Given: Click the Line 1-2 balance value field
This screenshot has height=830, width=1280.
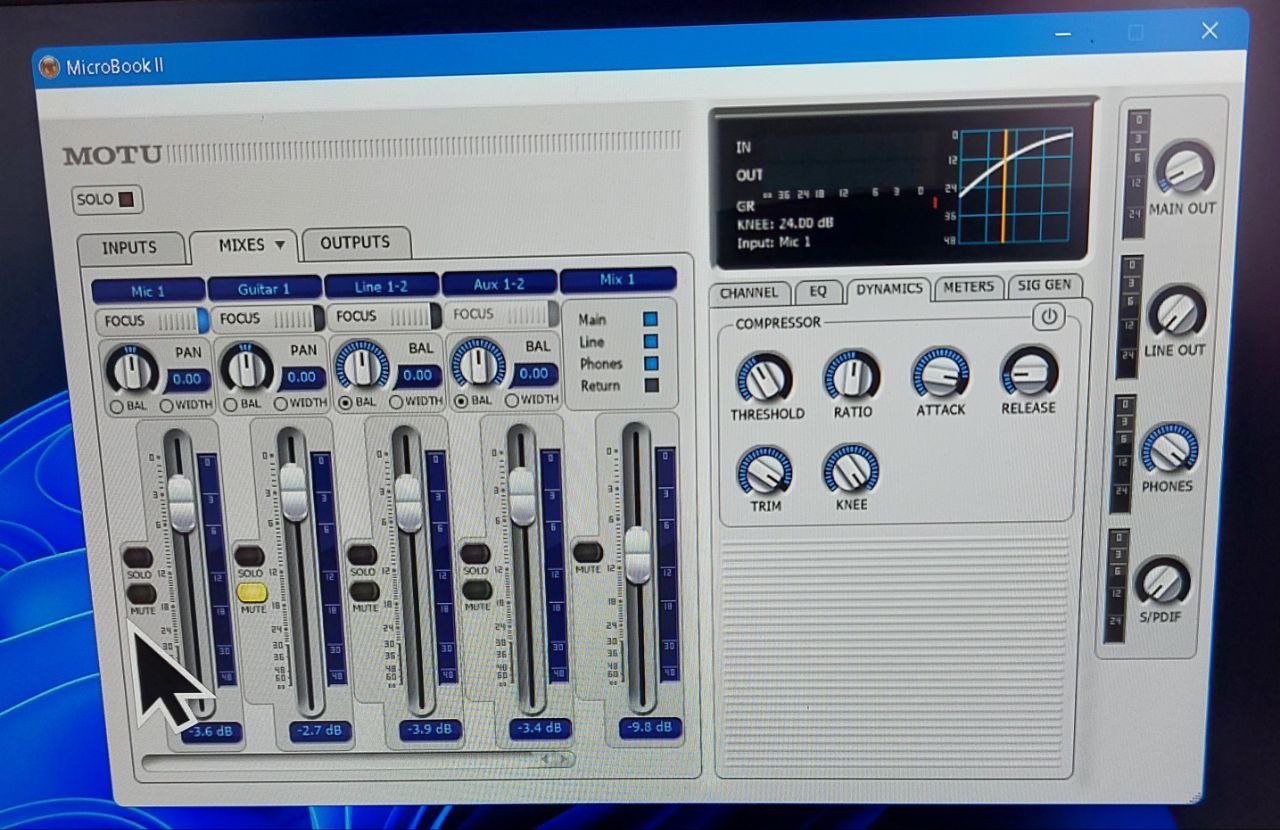Looking at the screenshot, I should click(x=418, y=376).
